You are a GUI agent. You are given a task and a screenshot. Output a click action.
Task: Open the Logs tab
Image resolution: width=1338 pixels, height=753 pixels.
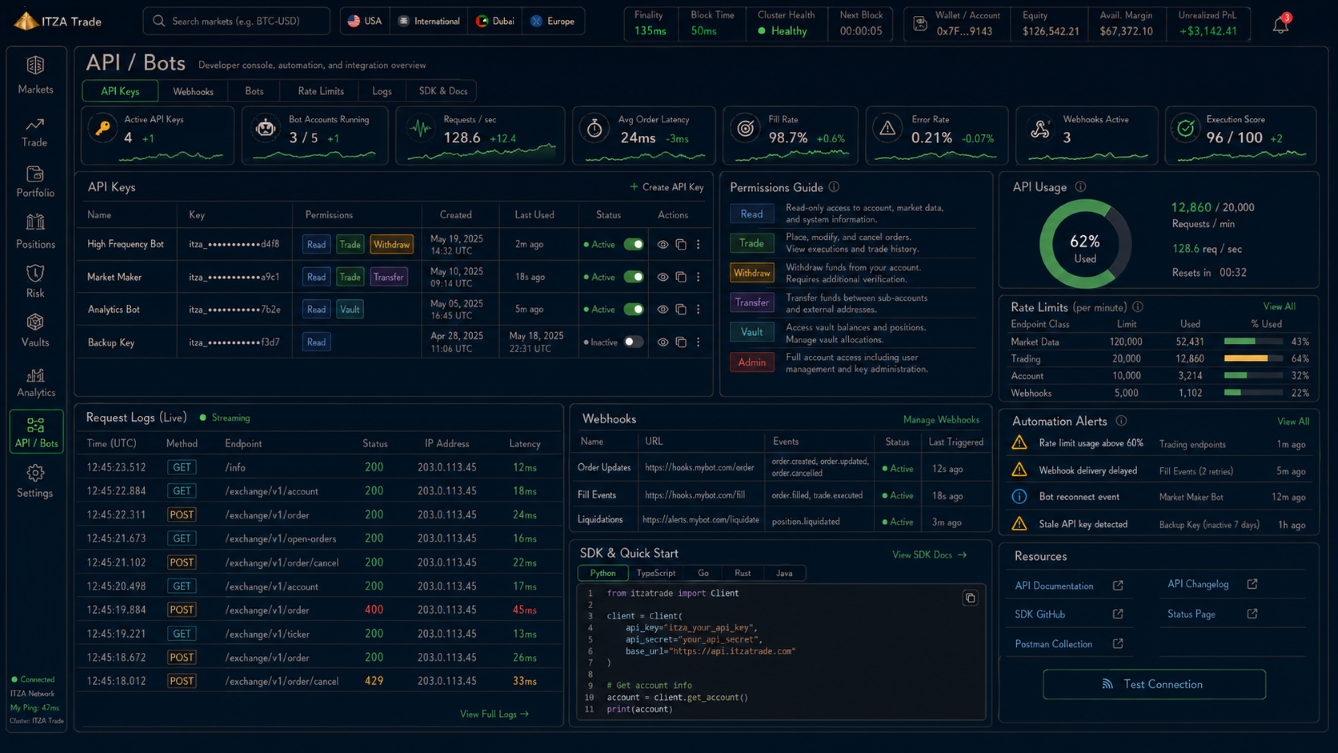pos(382,91)
